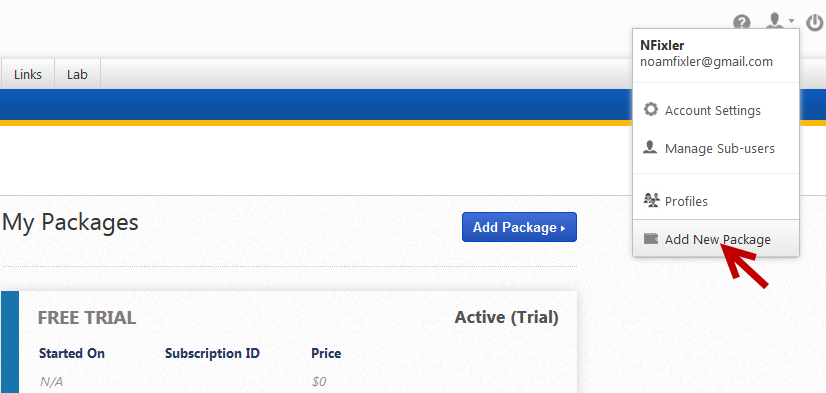Click the help question mark icon
This screenshot has width=826, height=393.
click(x=742, y=23)
